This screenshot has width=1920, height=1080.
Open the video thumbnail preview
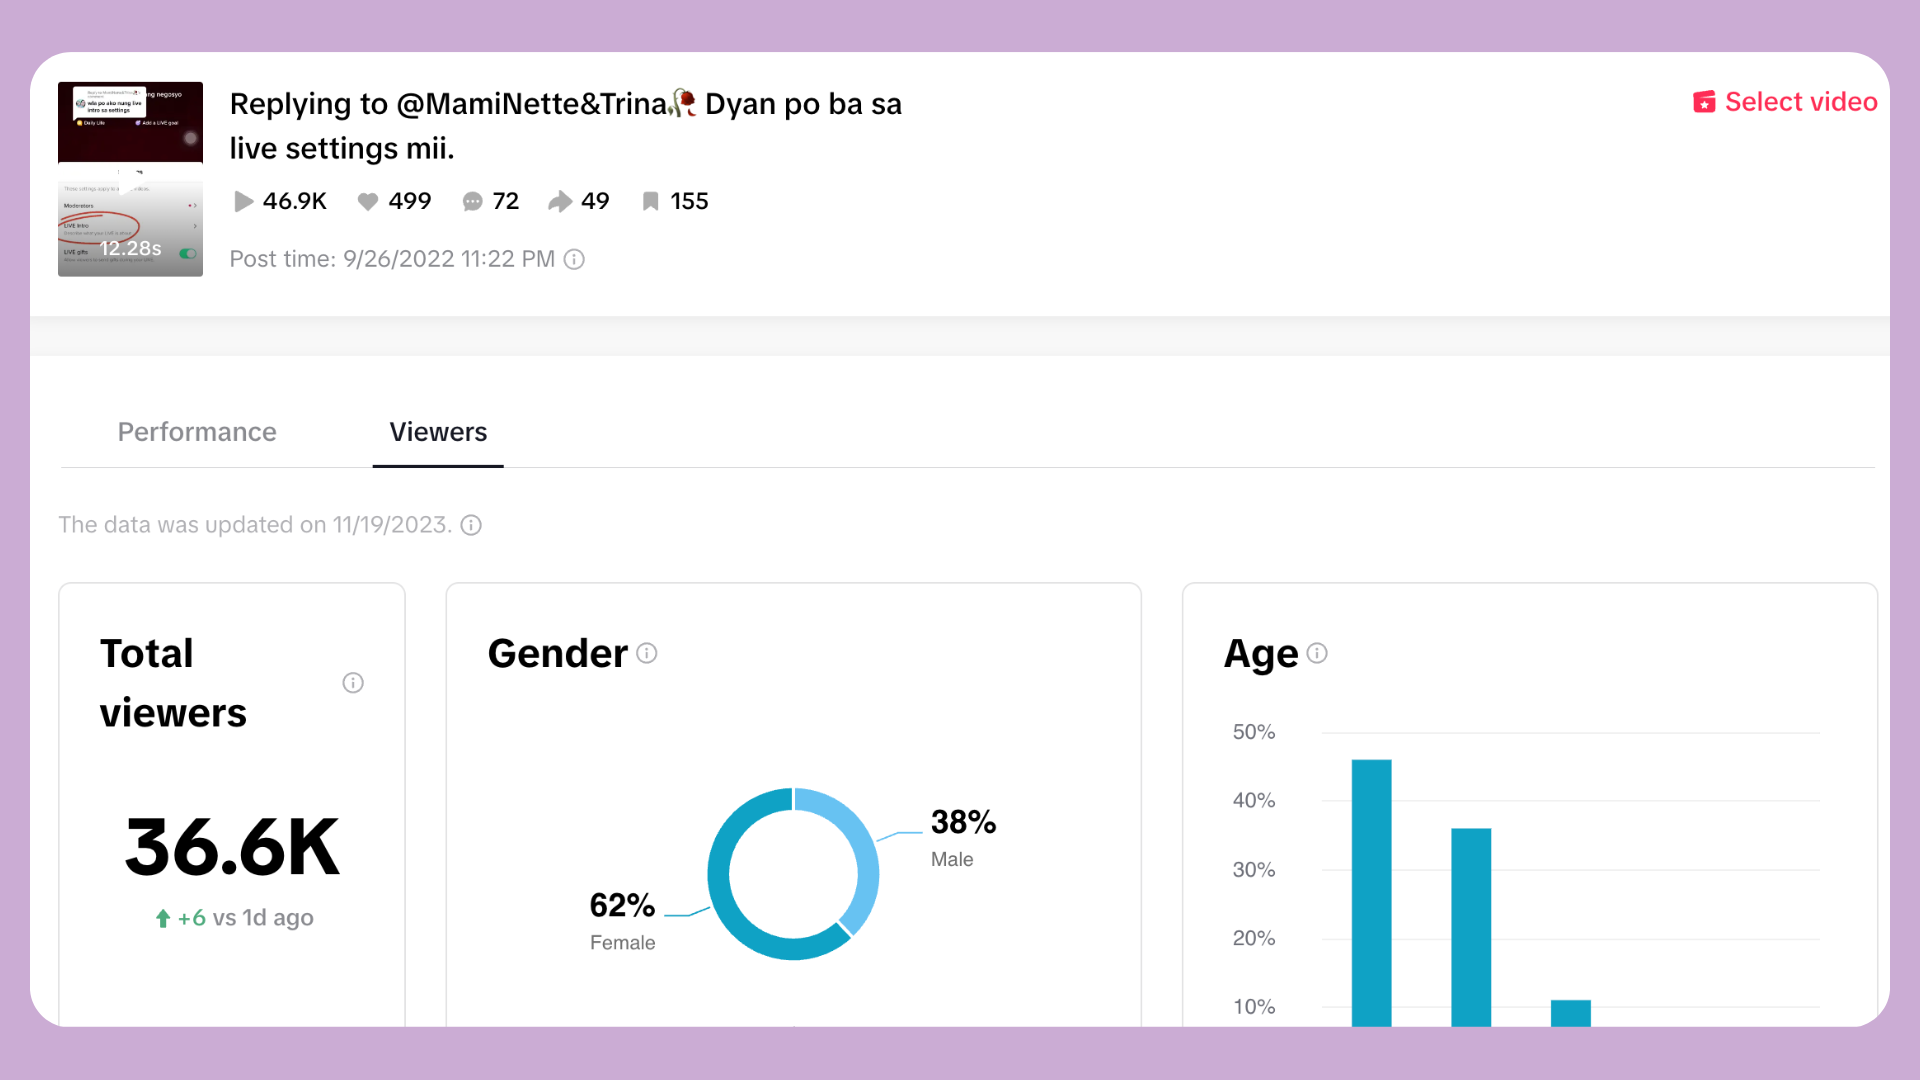(130, 179)
